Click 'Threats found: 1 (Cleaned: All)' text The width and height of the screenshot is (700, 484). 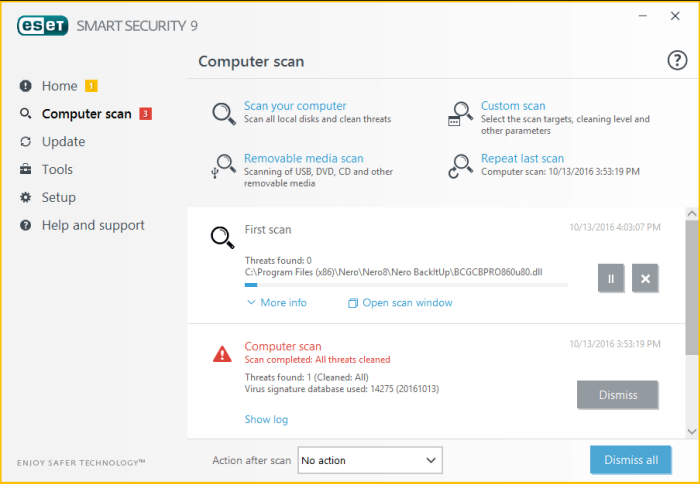coord(307,377)
